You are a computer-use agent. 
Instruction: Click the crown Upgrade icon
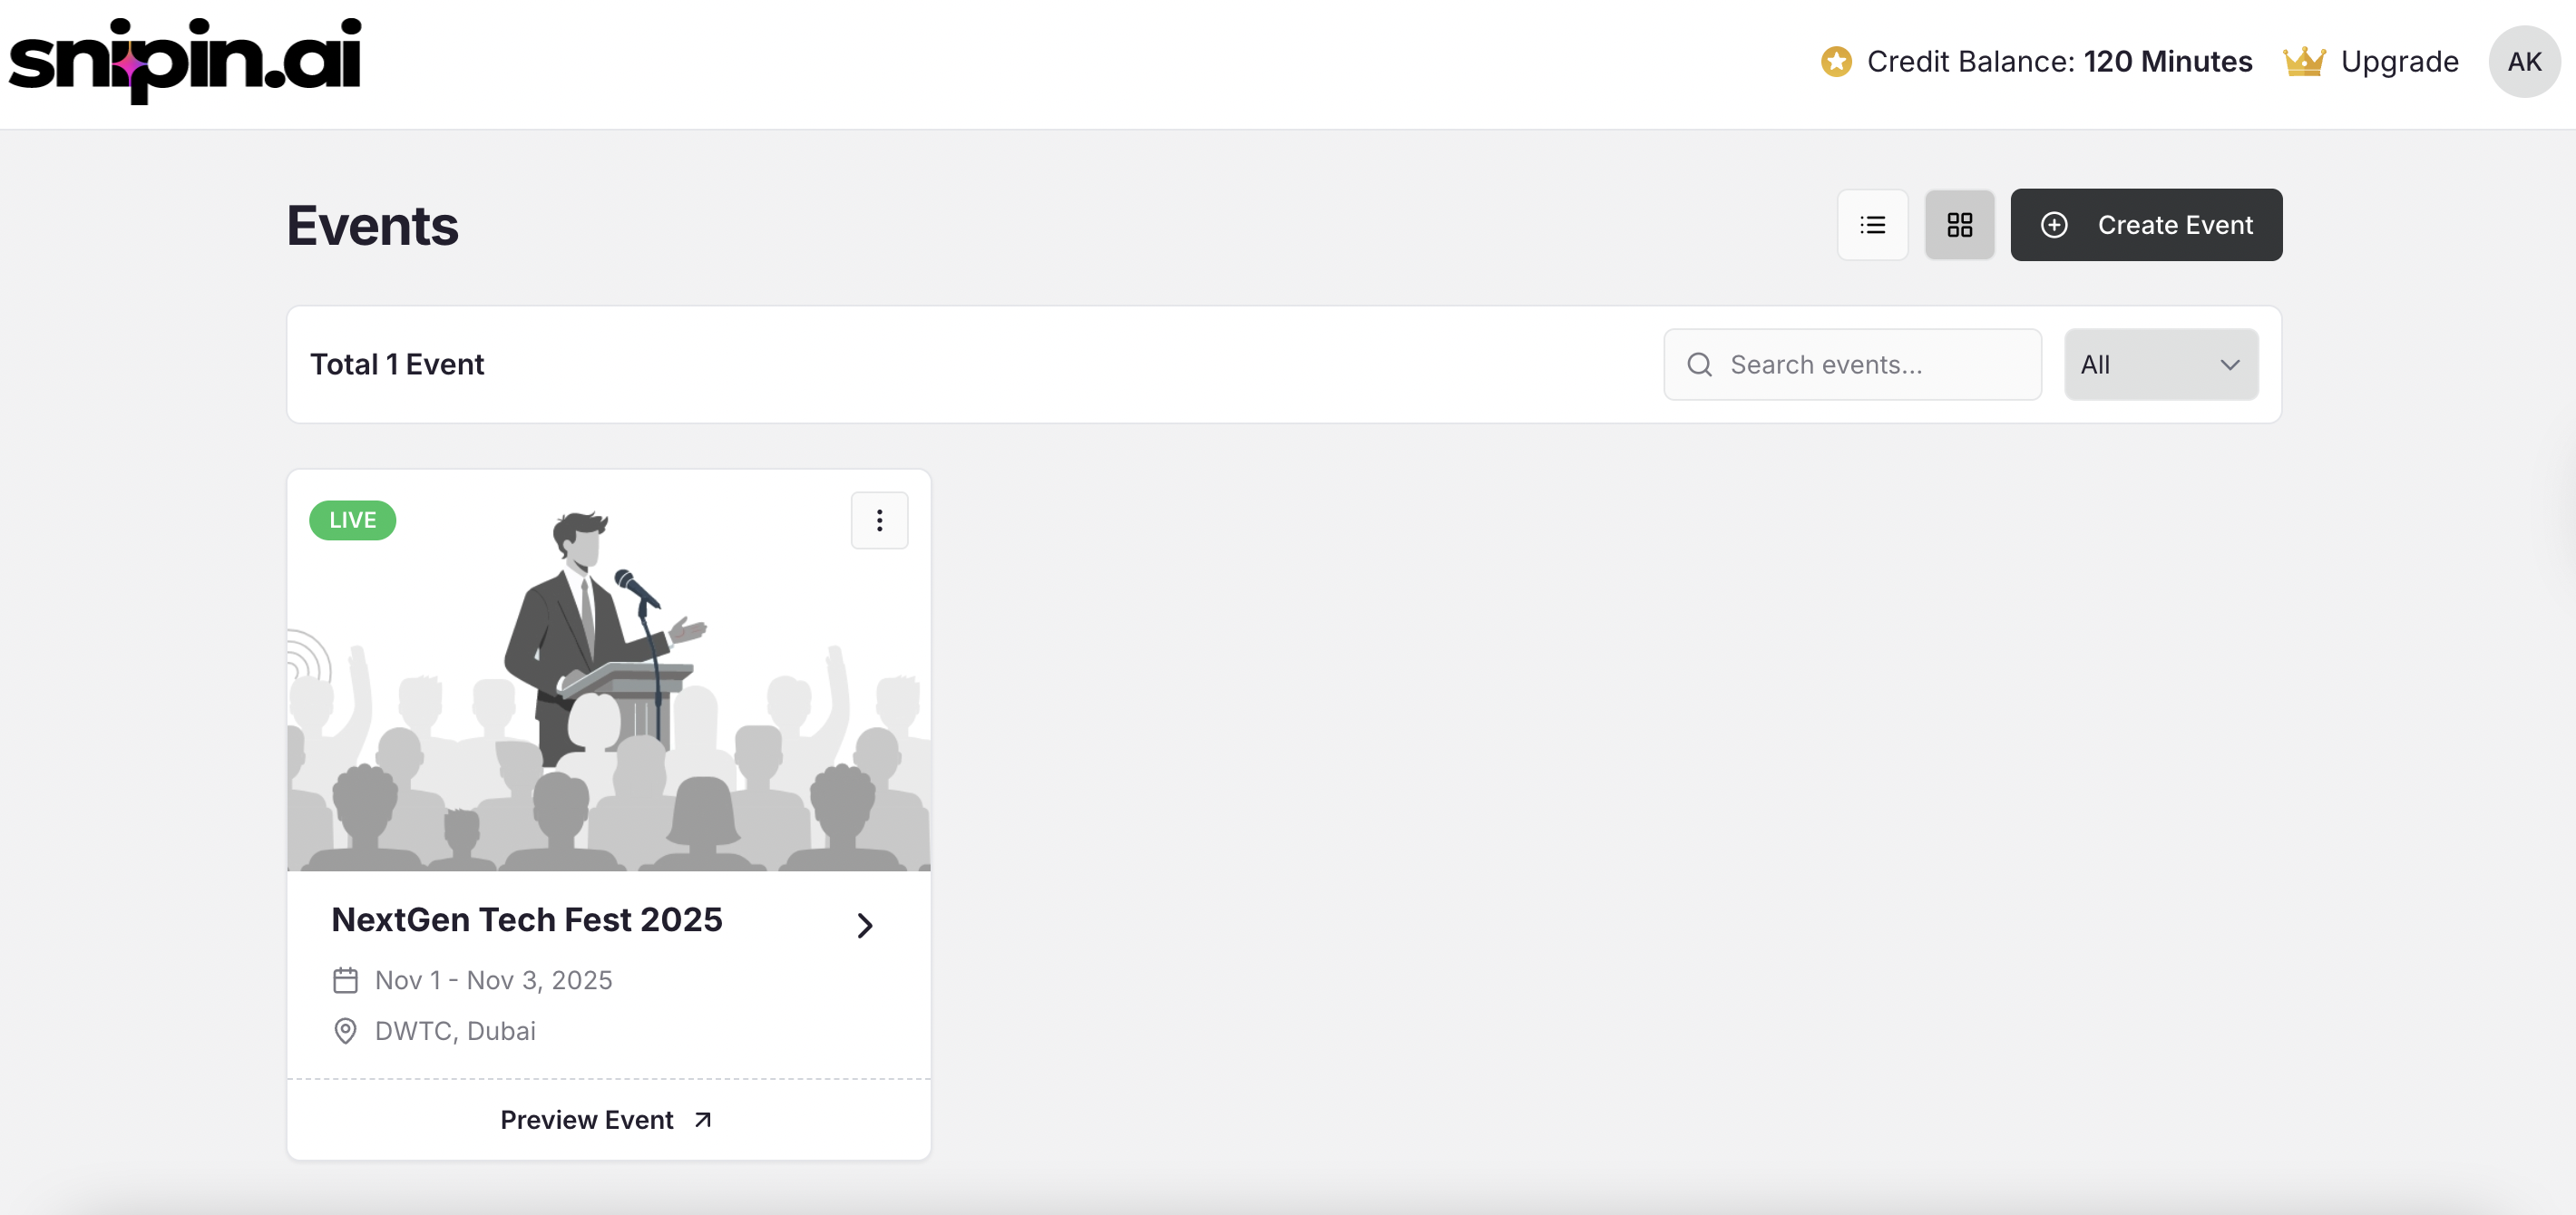pos(2305,60)
